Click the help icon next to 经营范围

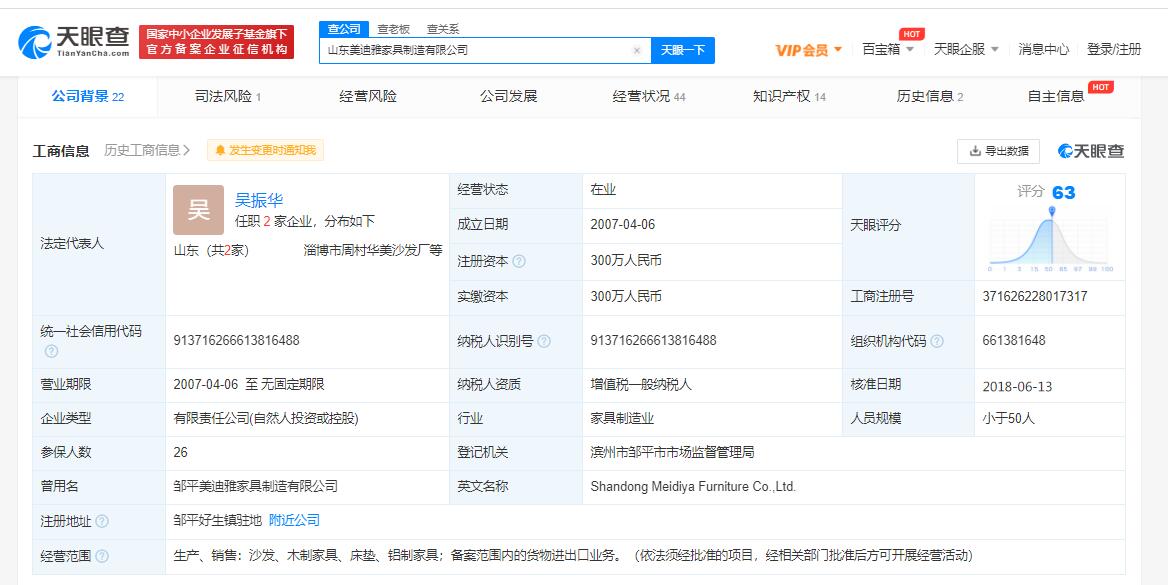pos(102,556)
